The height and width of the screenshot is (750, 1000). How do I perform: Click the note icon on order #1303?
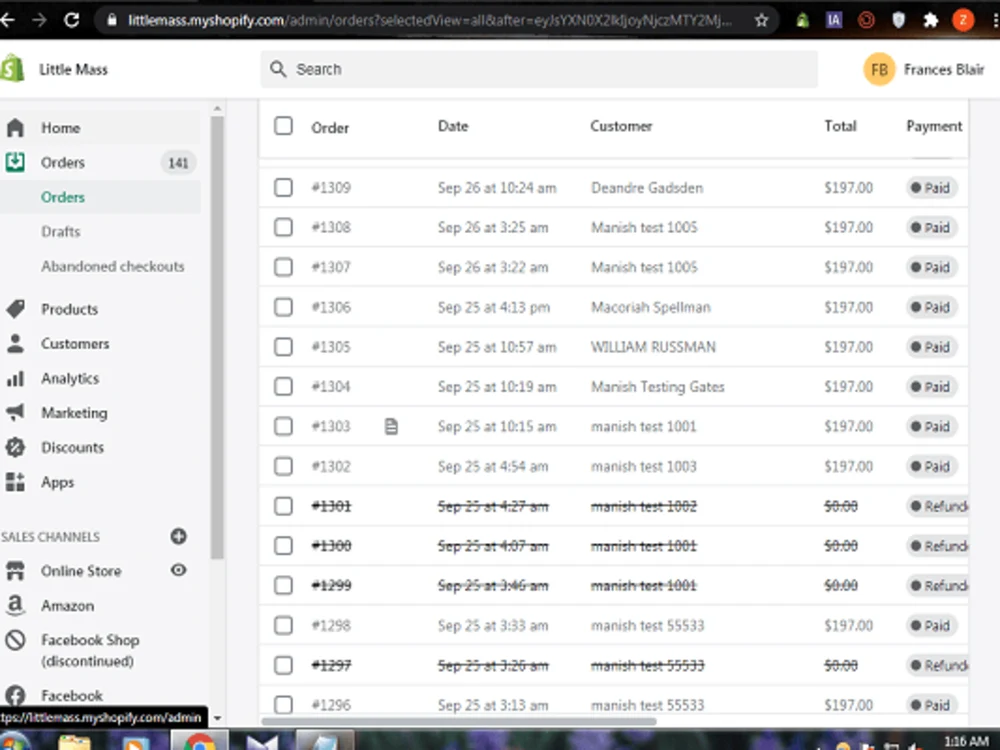coord(392,426)
